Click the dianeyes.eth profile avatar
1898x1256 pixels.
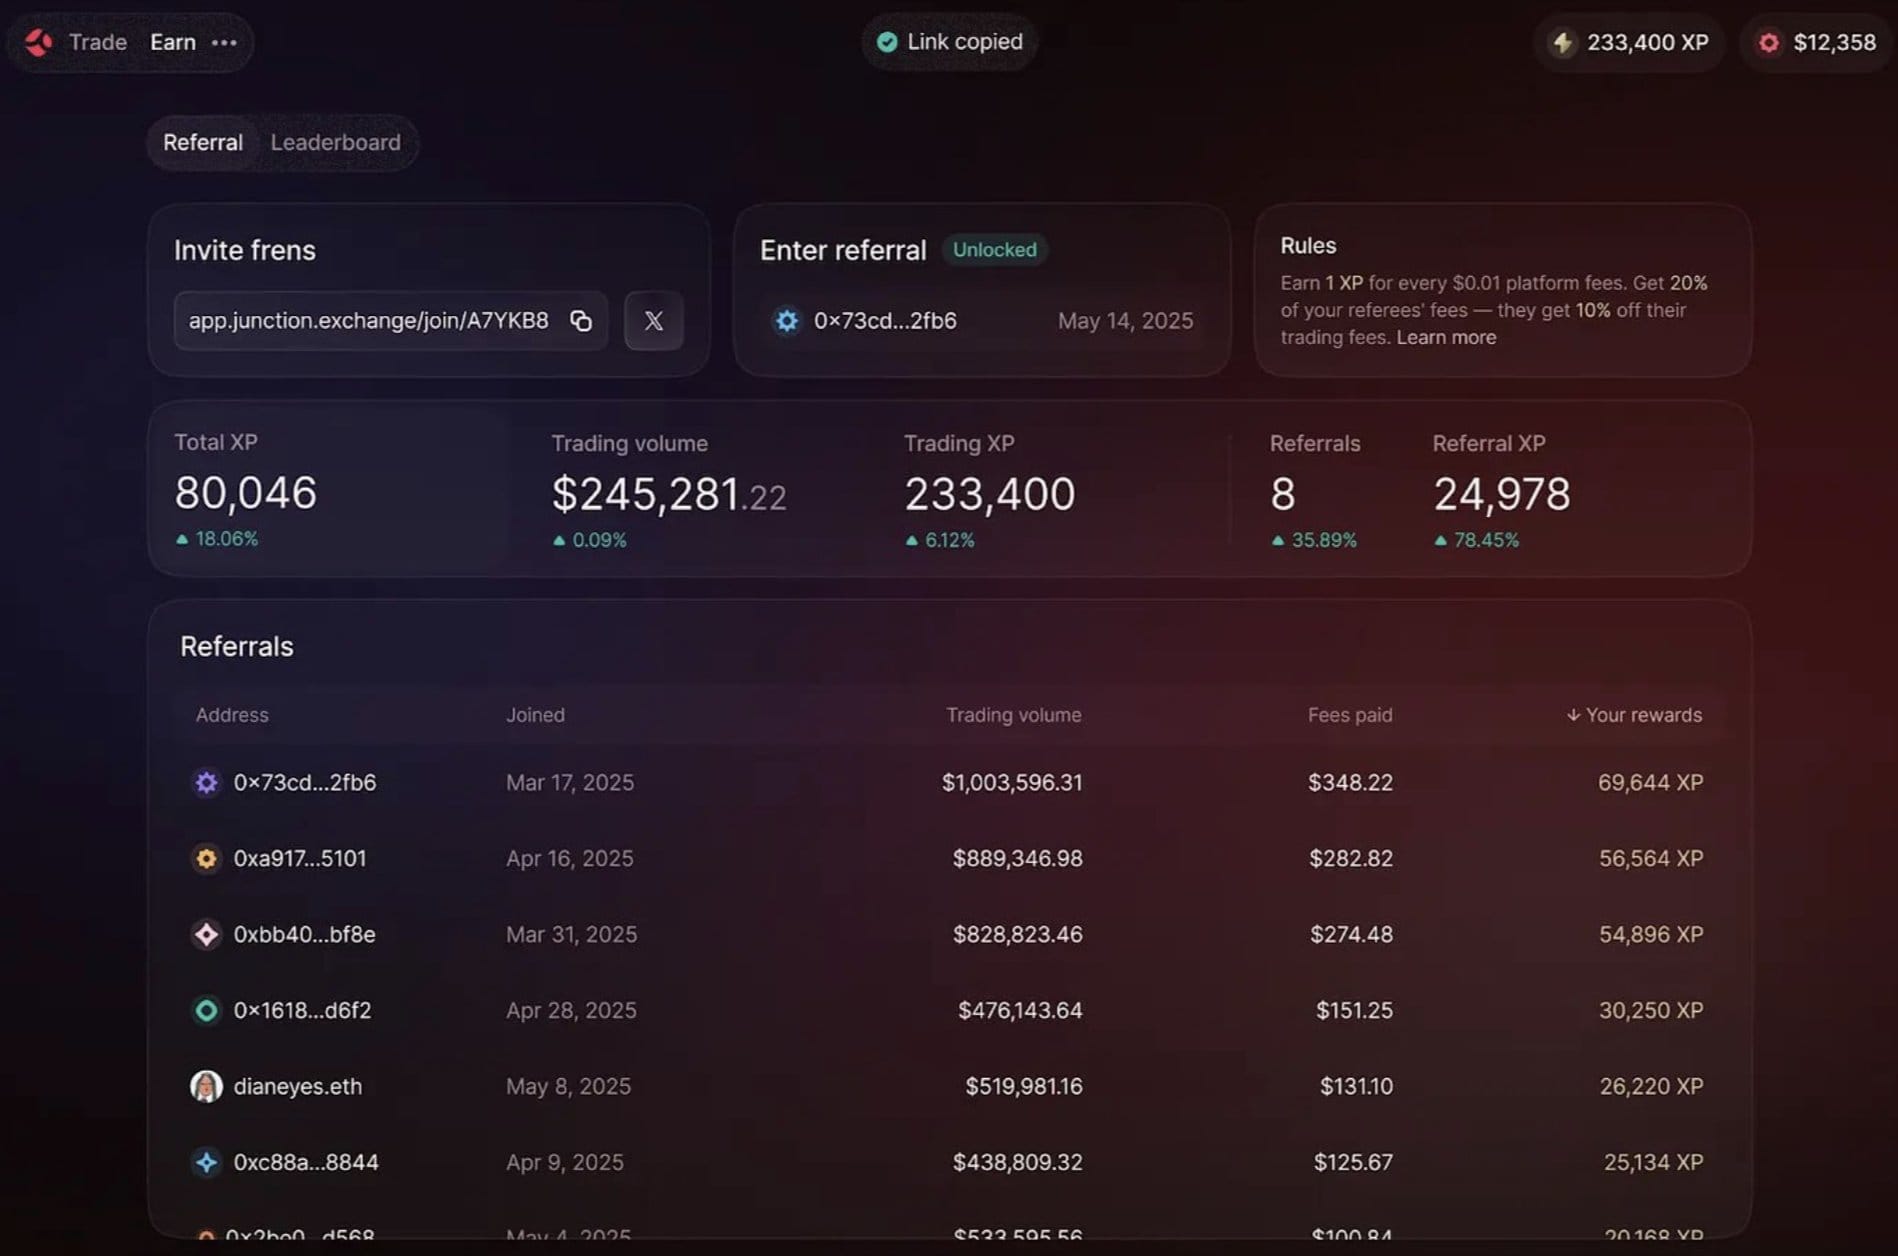coord(206,1086)
